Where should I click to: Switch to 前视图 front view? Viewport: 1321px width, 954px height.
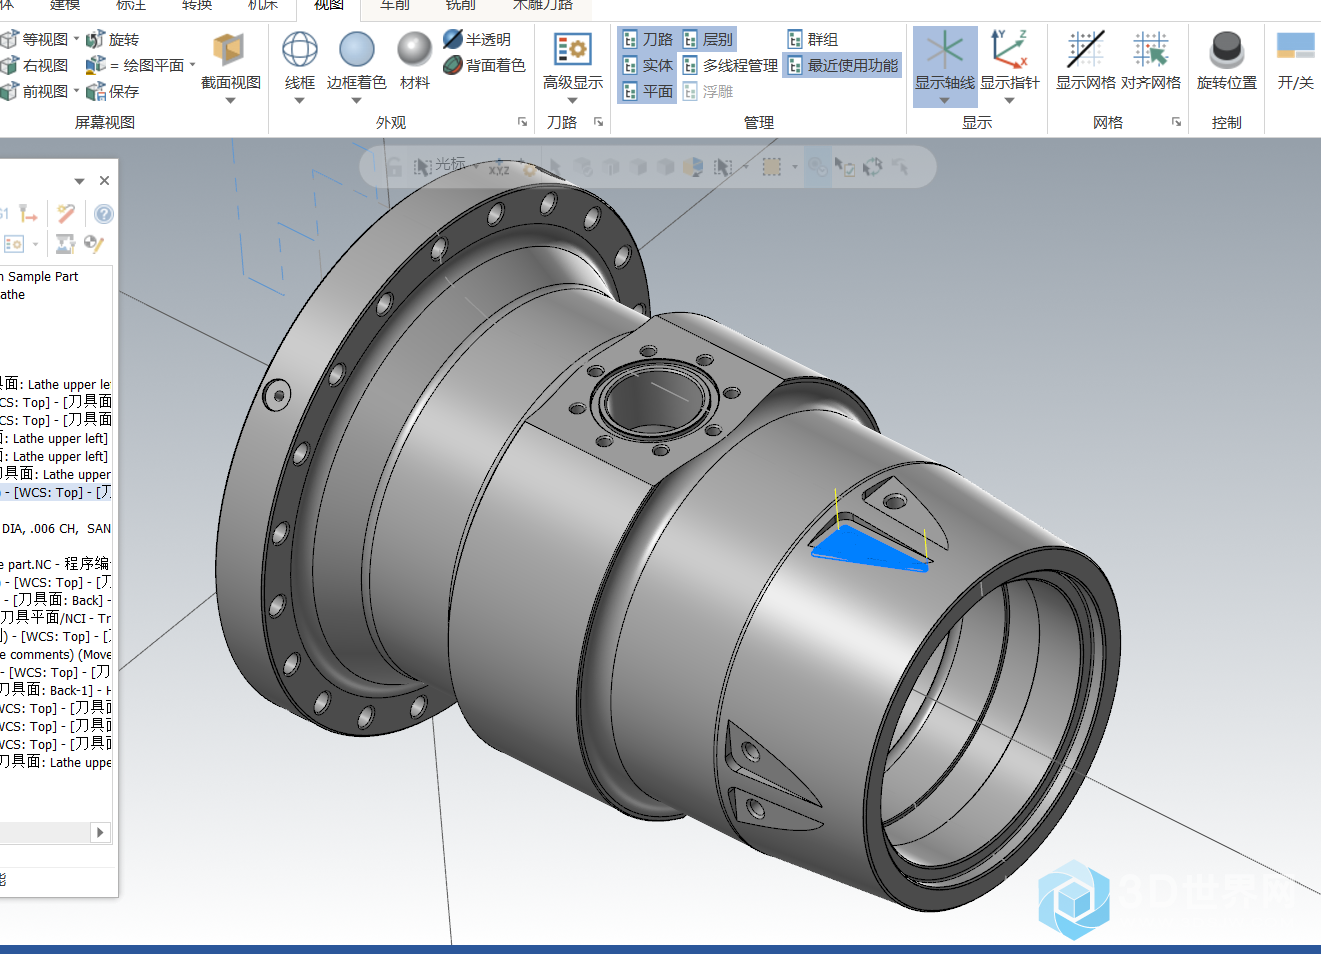click(35, 91)
